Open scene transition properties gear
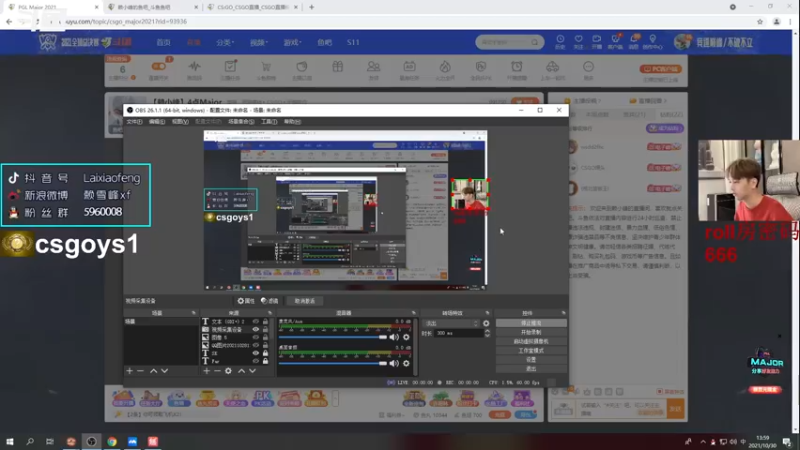 (x=486, y=323)
